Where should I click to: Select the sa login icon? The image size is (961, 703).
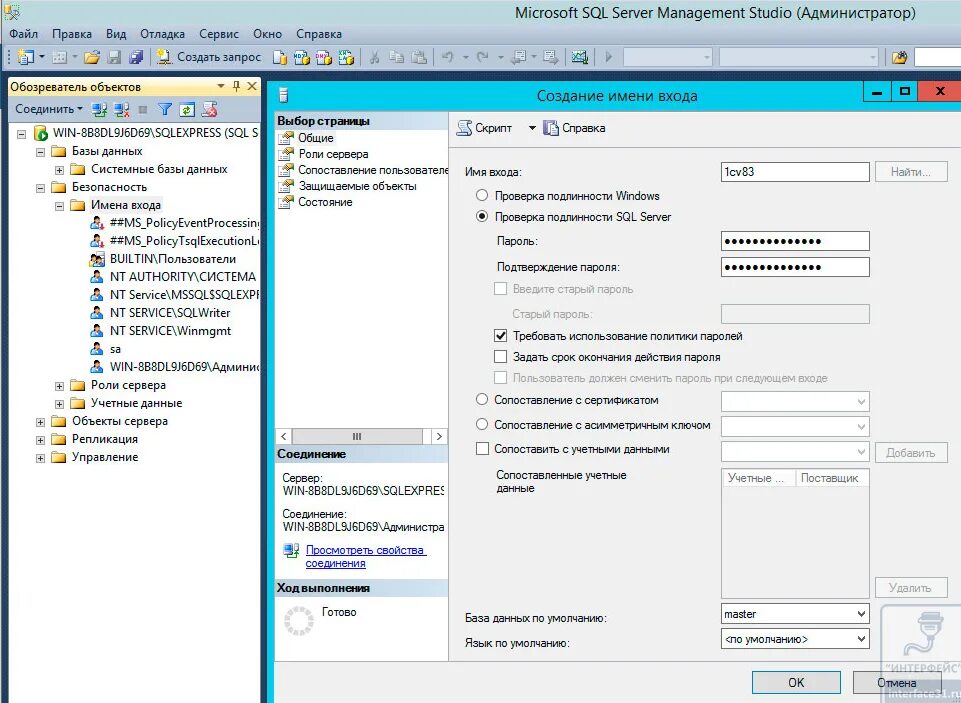(97, 349)
